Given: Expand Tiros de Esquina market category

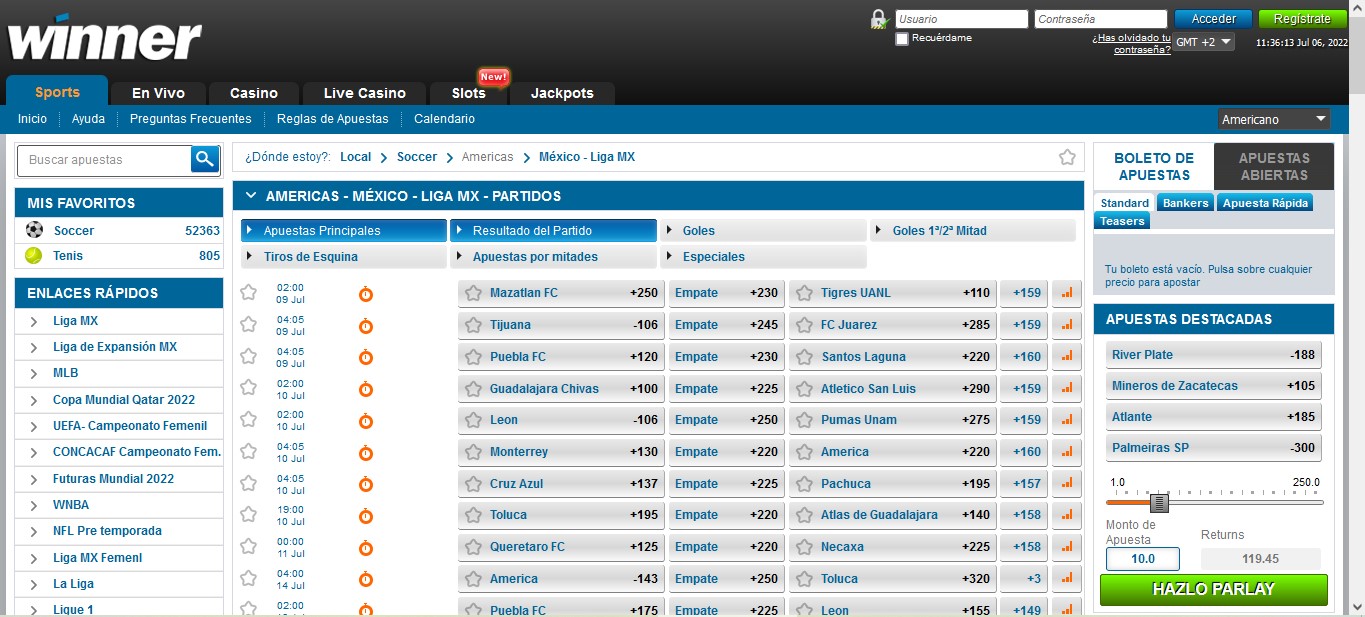Looking at the screenshot, I should tap(343, 257).
